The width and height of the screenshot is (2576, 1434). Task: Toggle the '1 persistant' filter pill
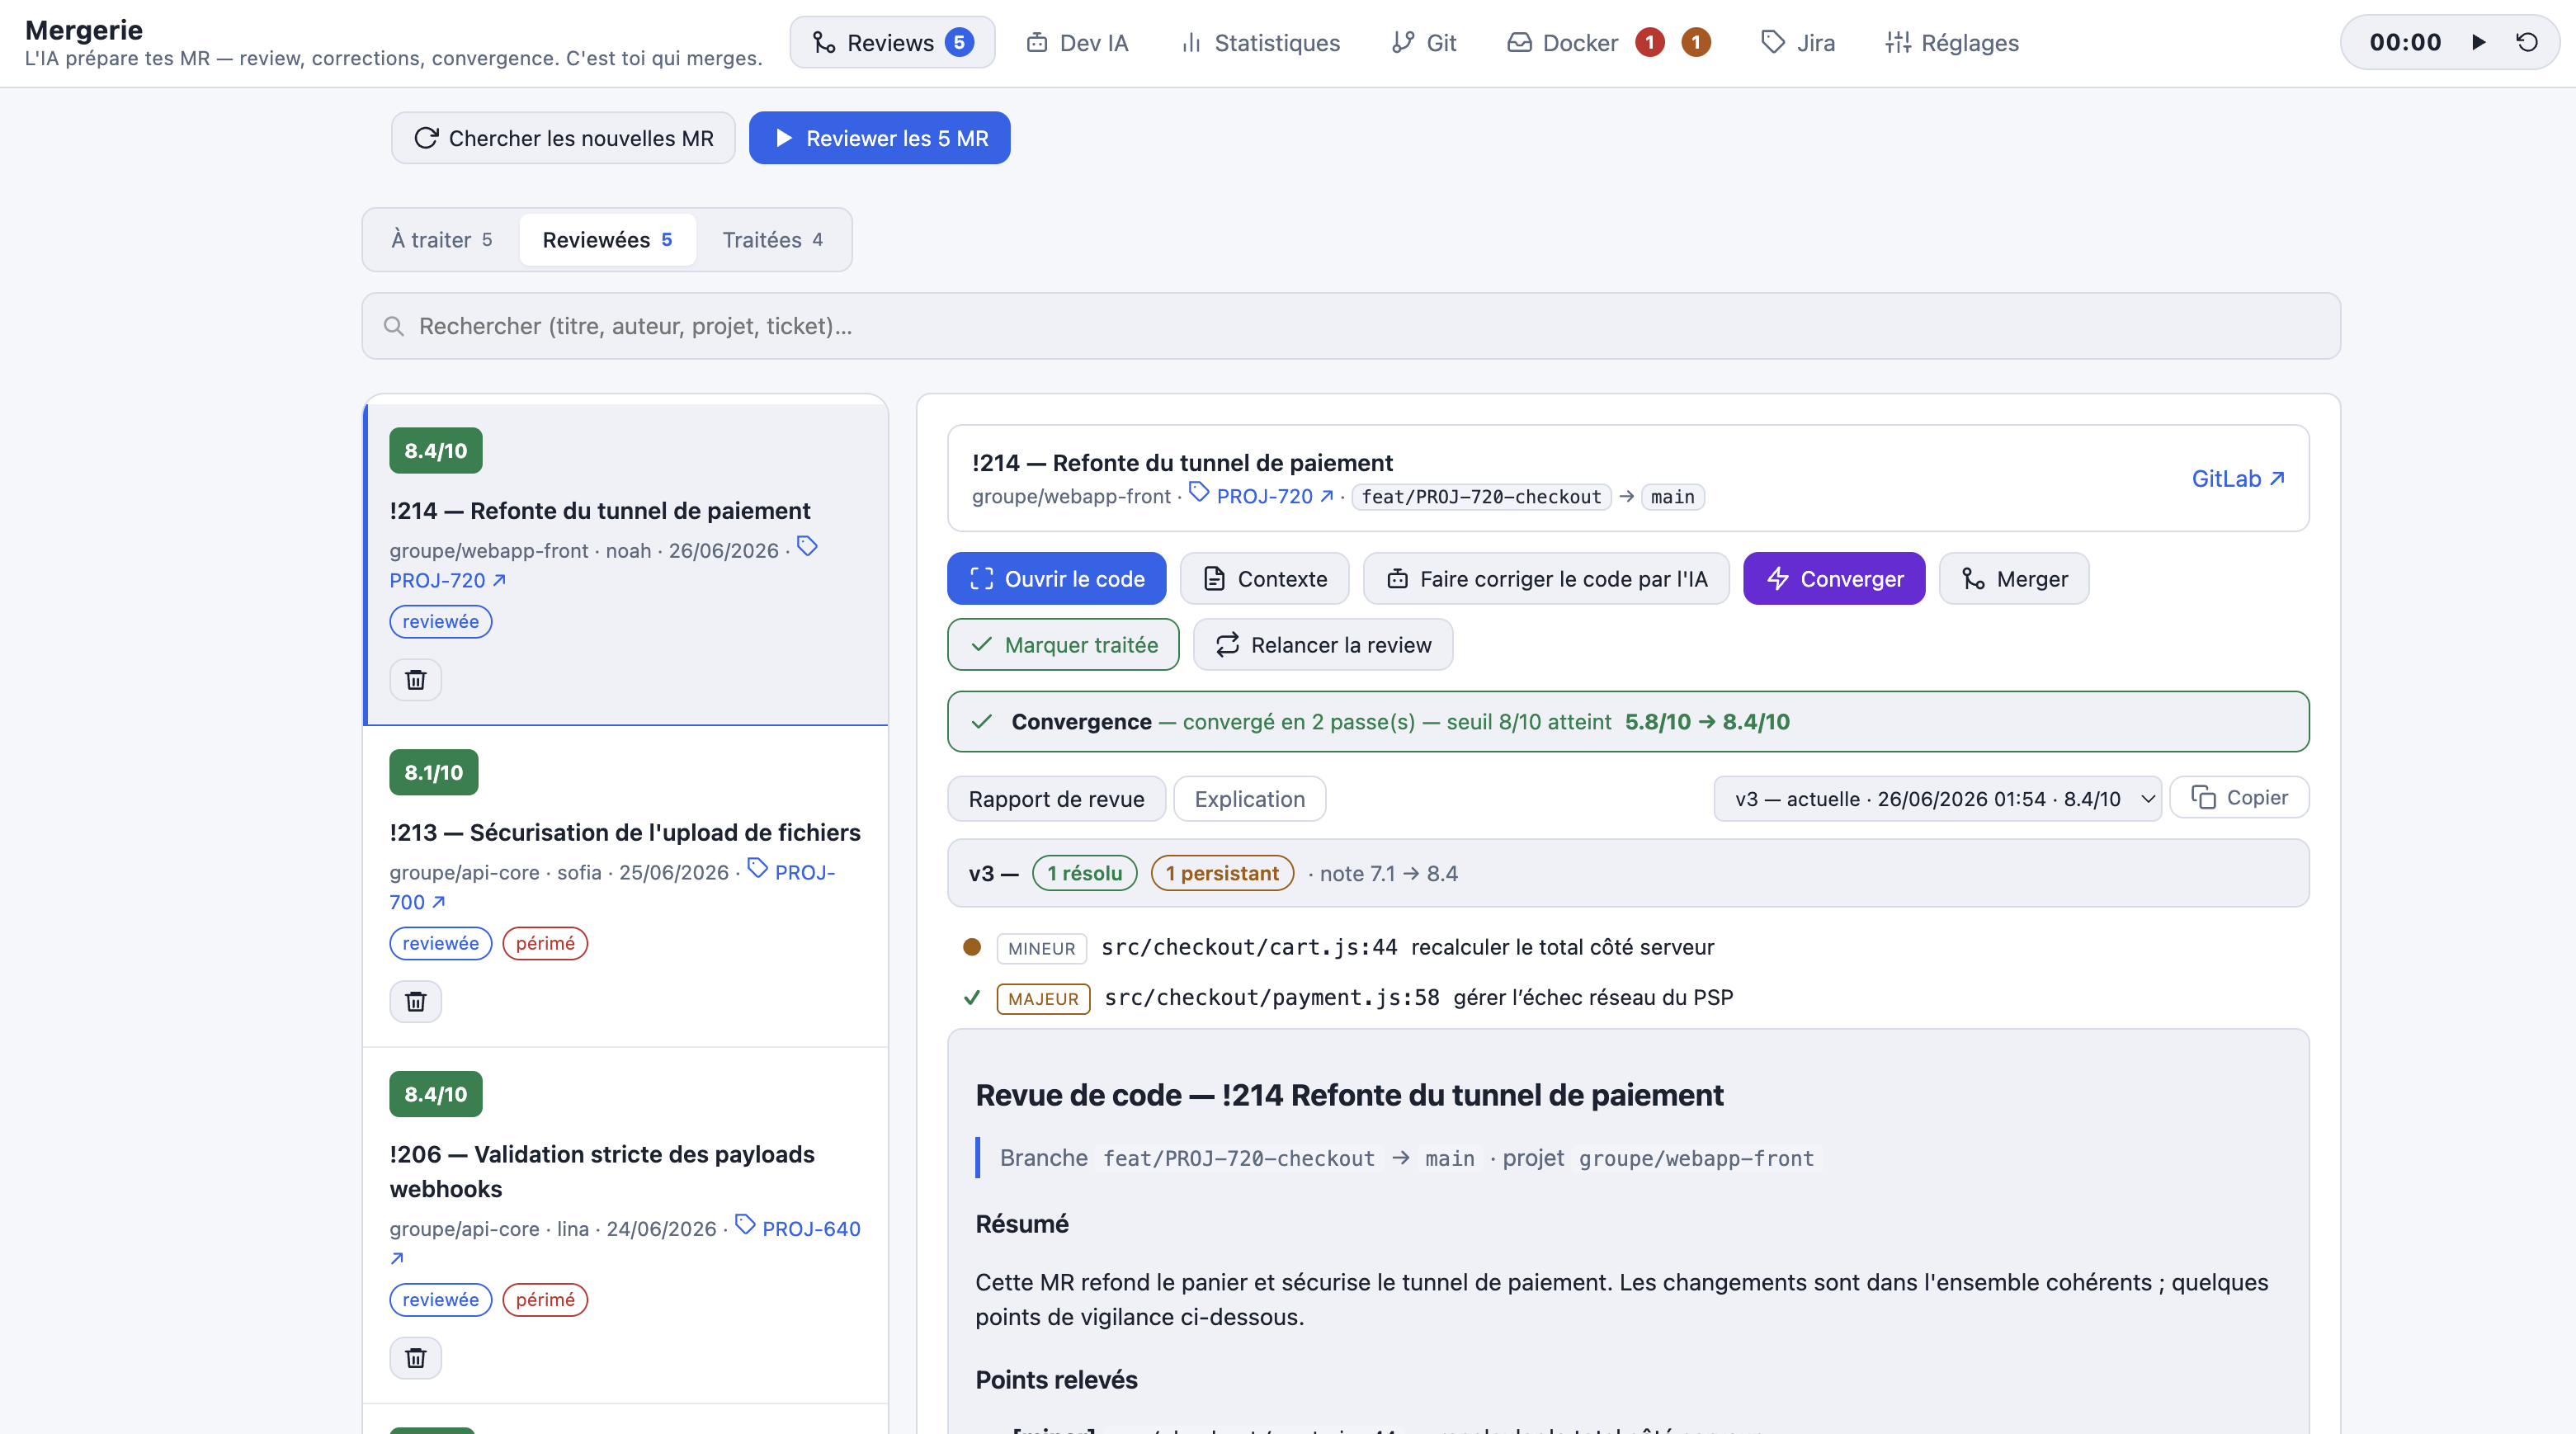[x=1222, y=873]
